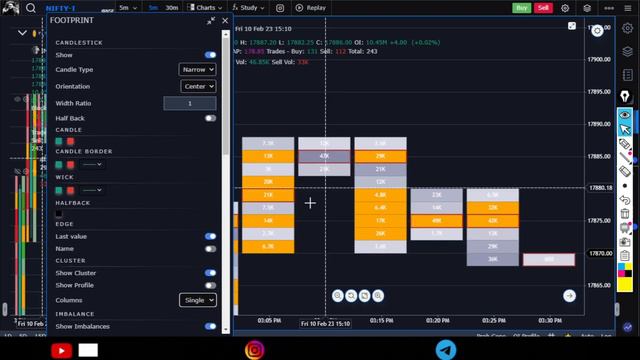The width and height of the screenshot is (640, 360).
Task: Toggle drawing visibility eye icon
Action: (625, 115)
